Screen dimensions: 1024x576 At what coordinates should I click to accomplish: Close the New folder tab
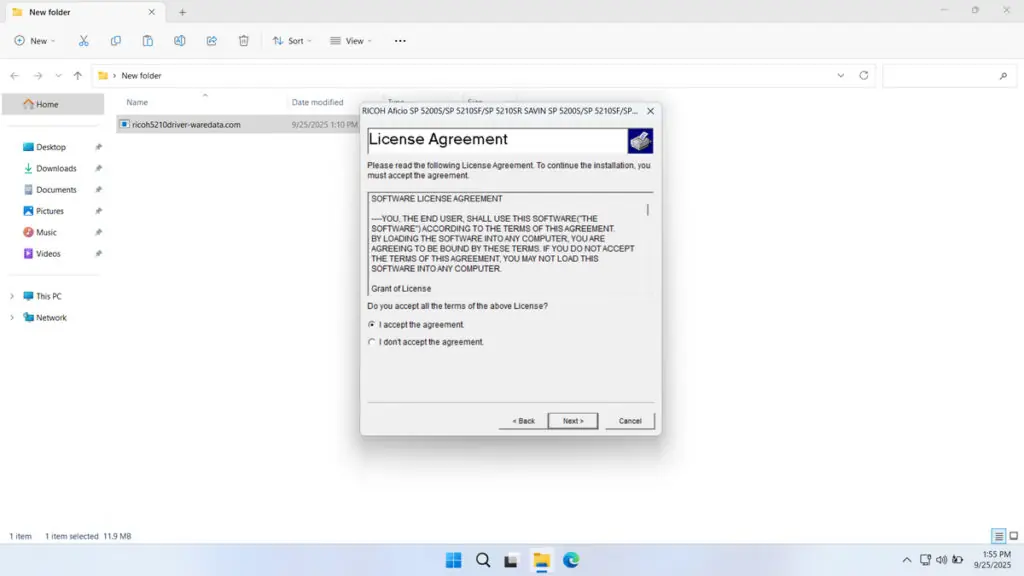(x=152, y=12)
